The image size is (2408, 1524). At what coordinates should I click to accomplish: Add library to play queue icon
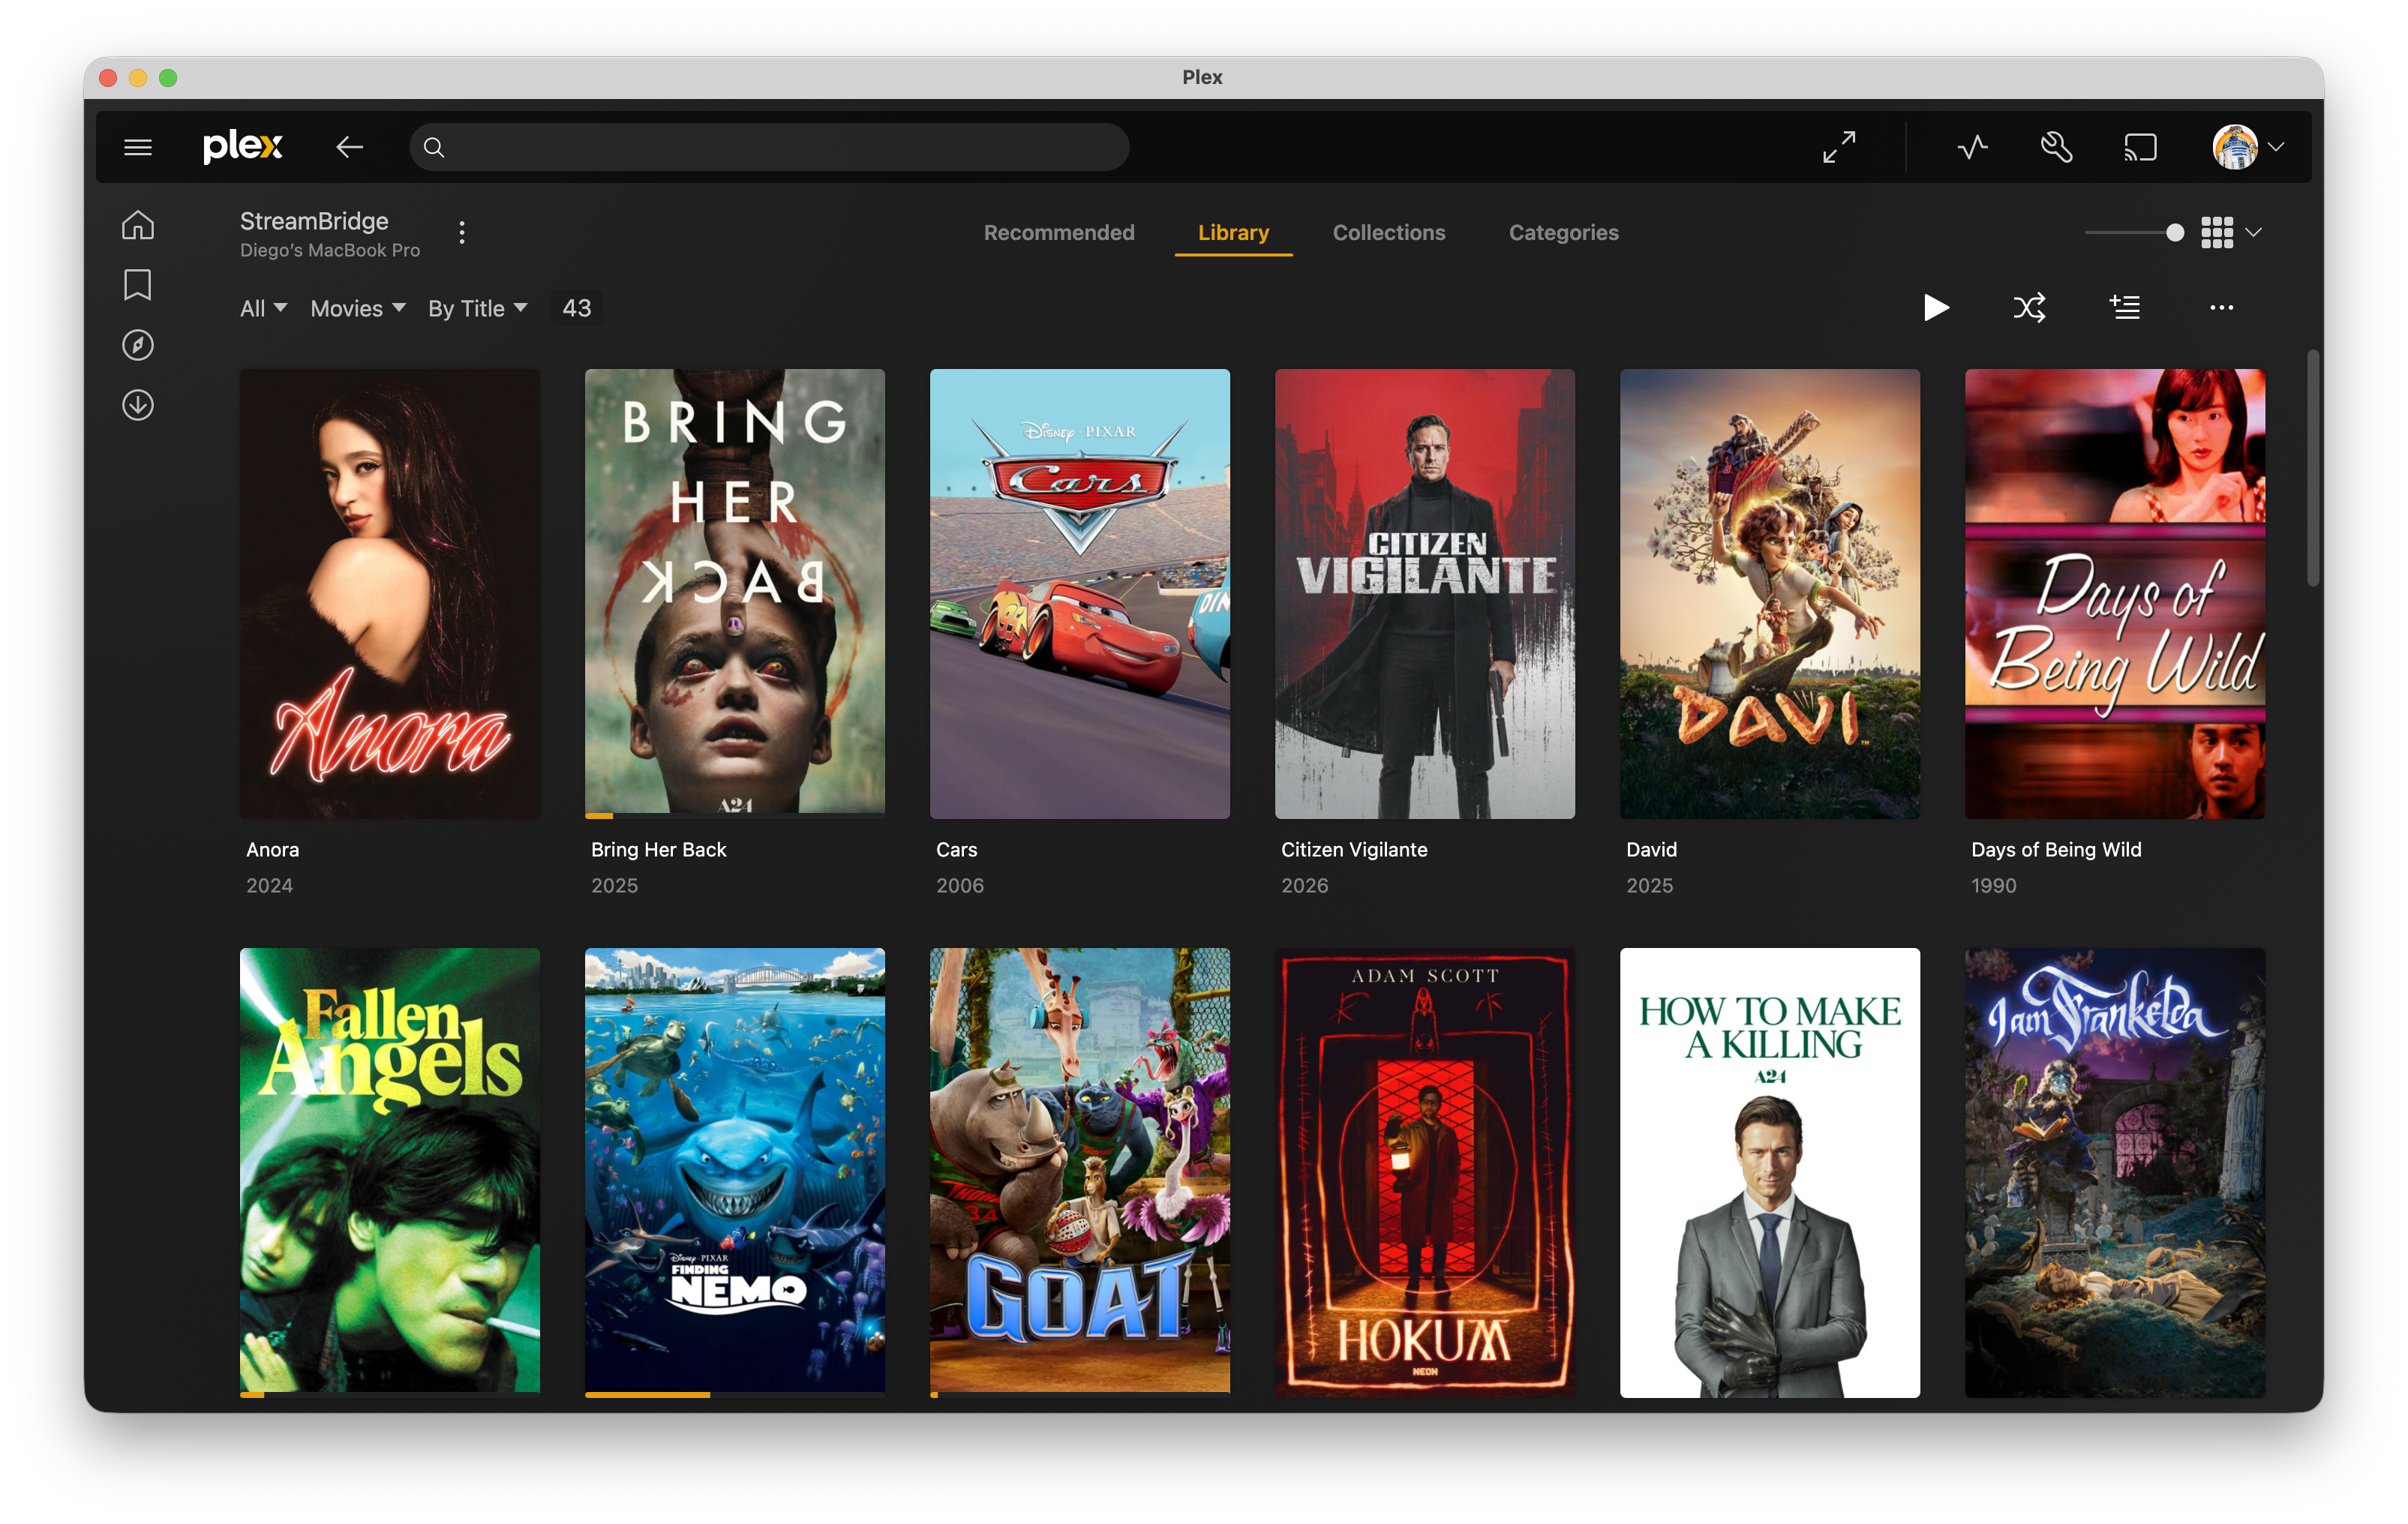pyautogui.click(x=2124, y=307)
